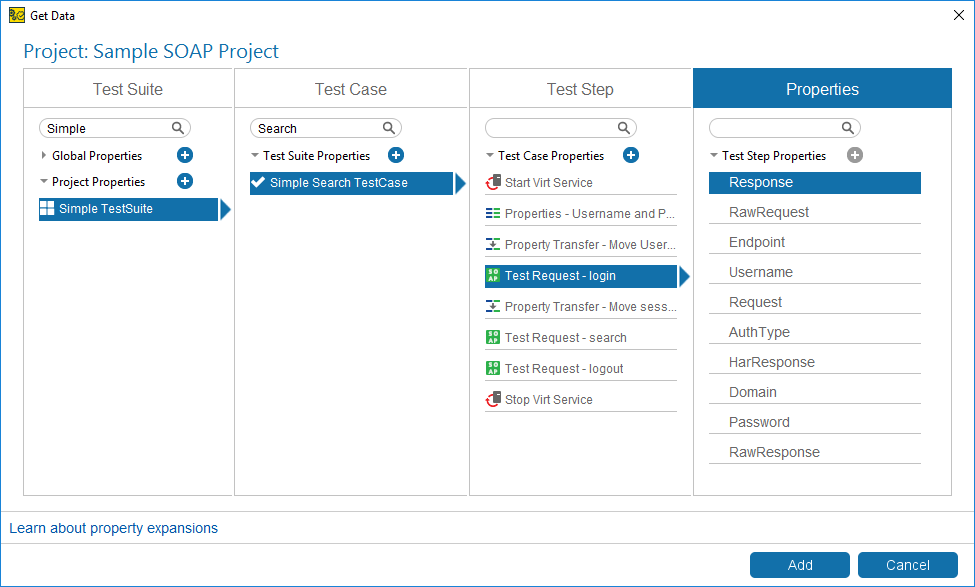975x587 pixels.
Task: Click the magnifier icon in Test Suite search
Action: [x=178, y=128]
